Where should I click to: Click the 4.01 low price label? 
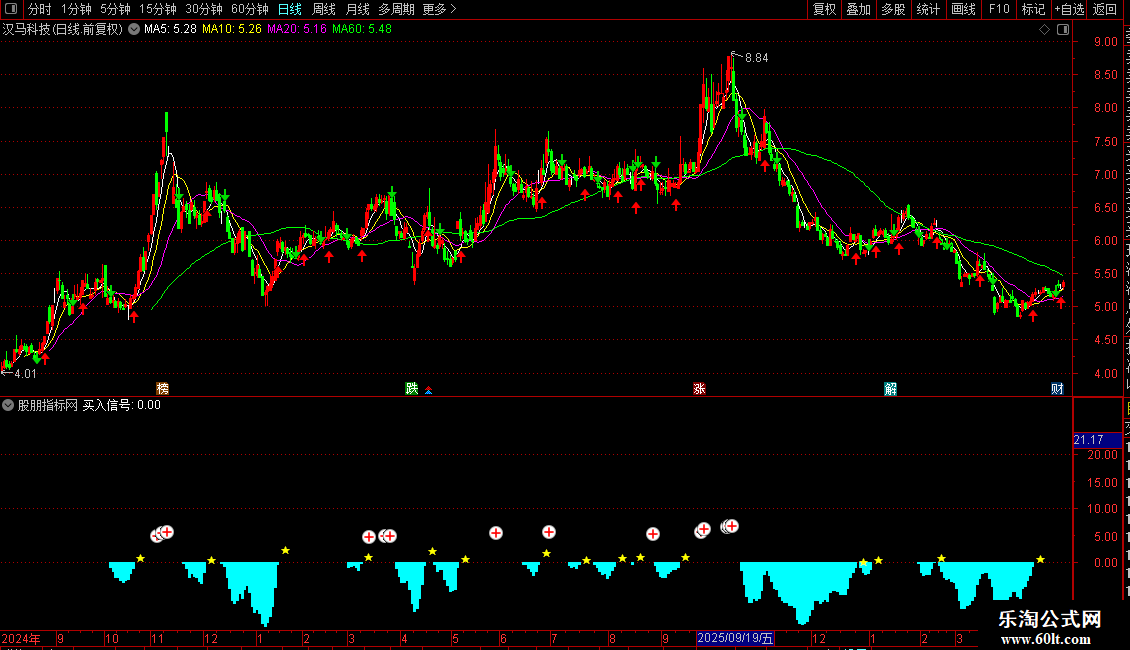25,374
